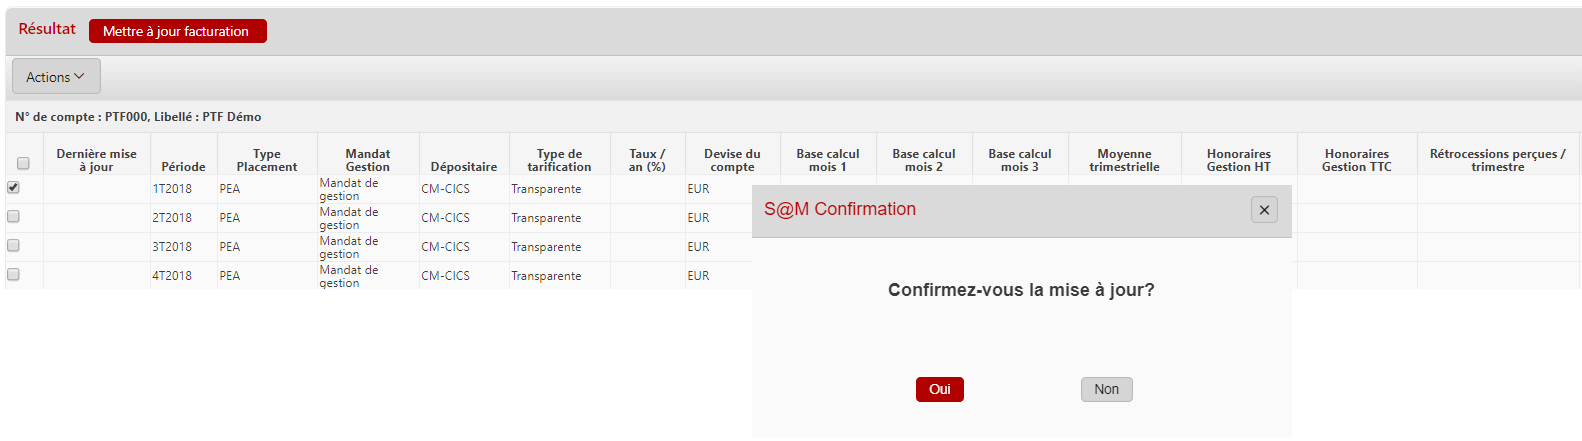Decline the update with Non
1582x441 pixels.
(x=1106, y=389)
